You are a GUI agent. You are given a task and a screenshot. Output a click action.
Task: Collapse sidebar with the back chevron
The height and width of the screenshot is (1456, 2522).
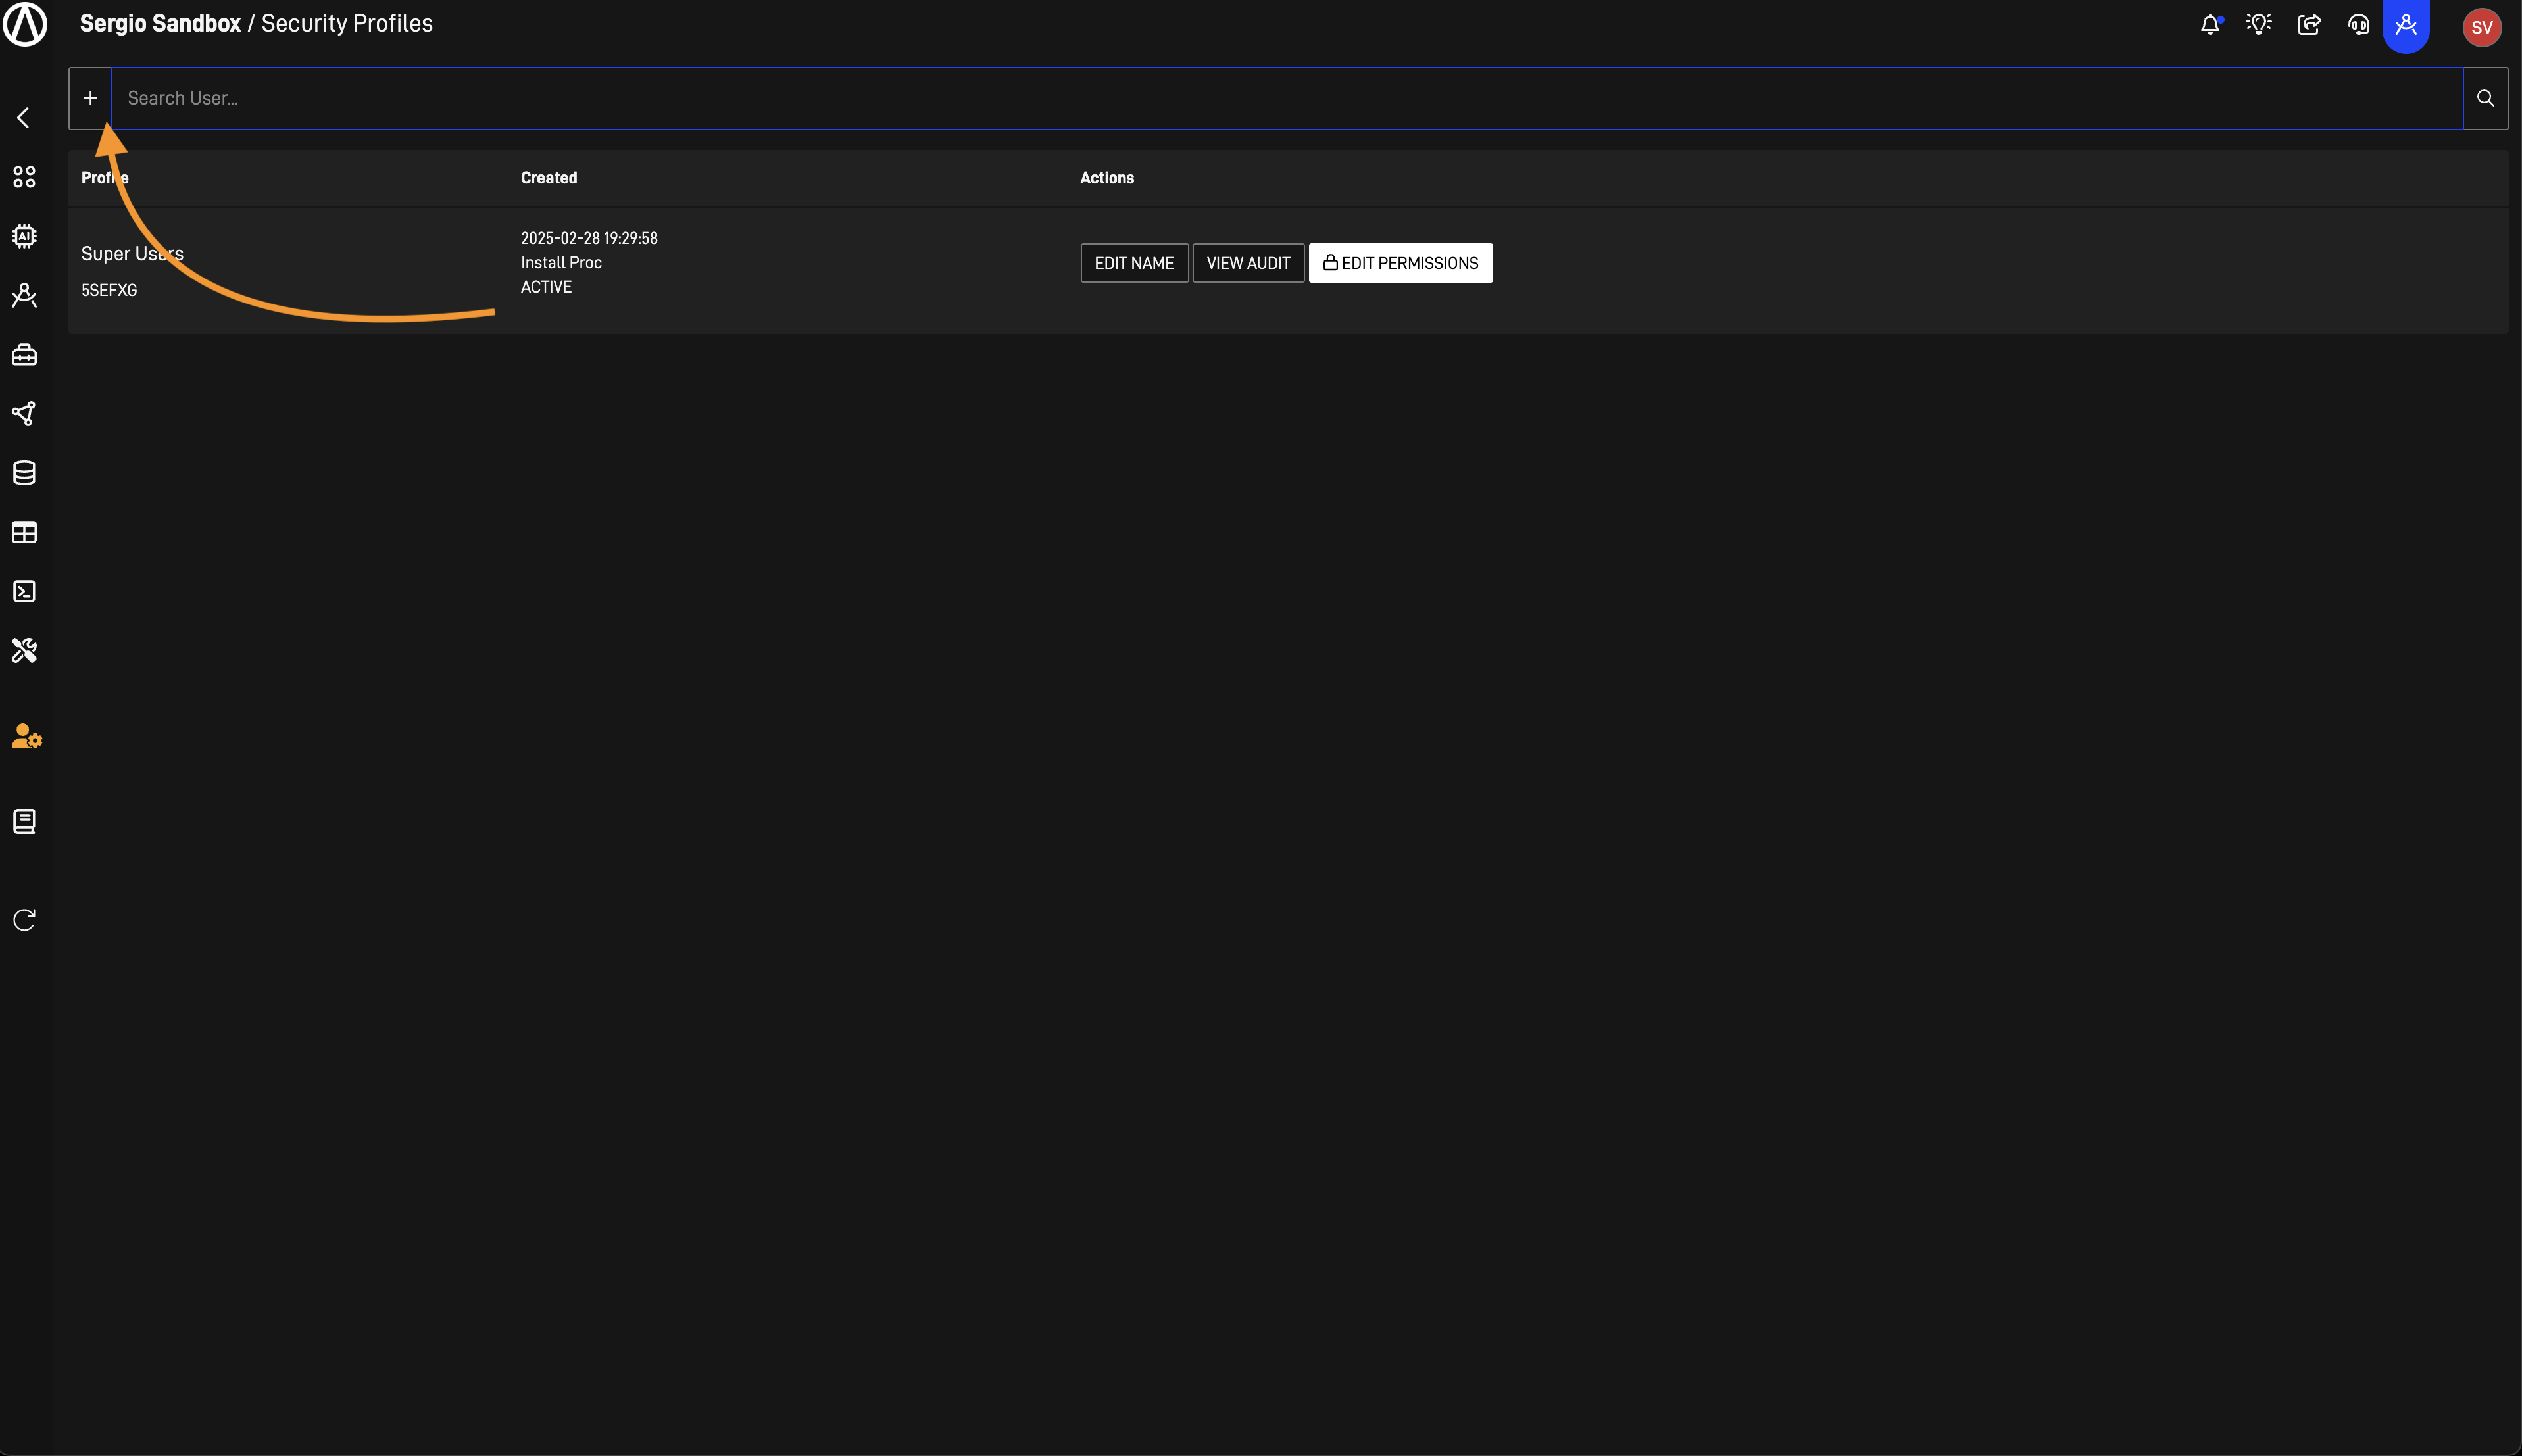coord(24,118)
